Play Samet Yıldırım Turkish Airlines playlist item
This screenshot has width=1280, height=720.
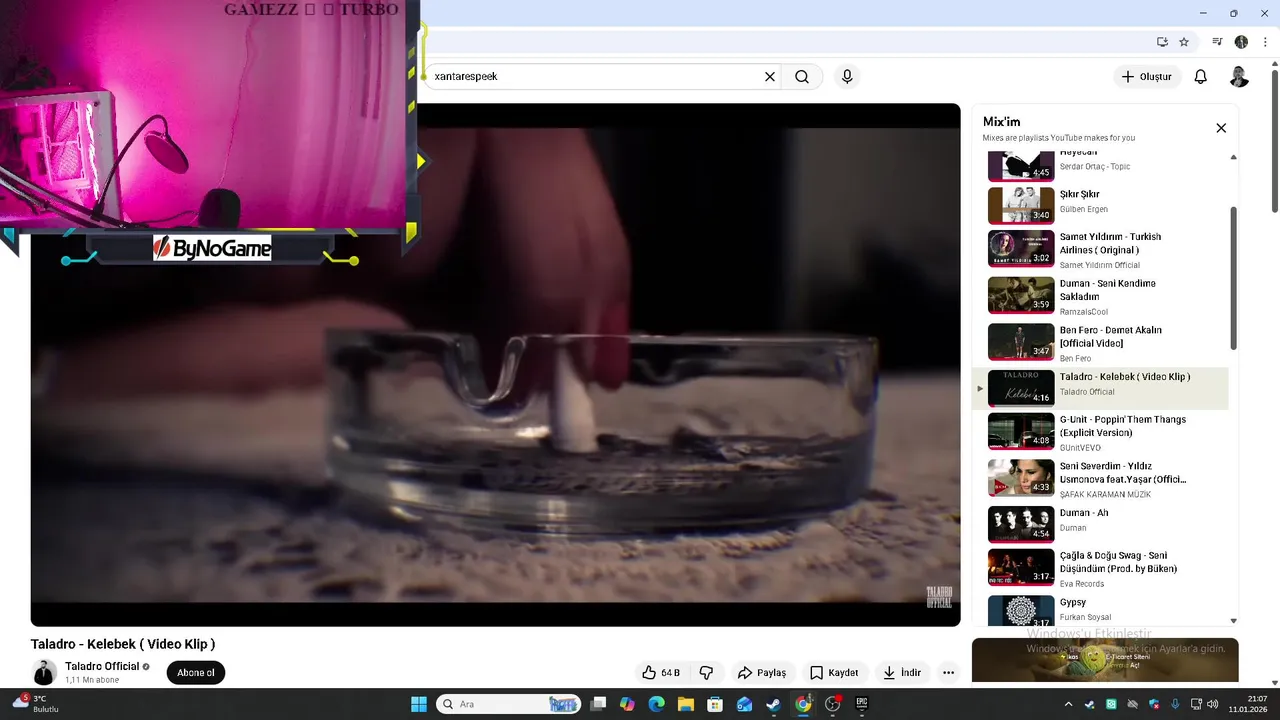tap(1100, 250)
